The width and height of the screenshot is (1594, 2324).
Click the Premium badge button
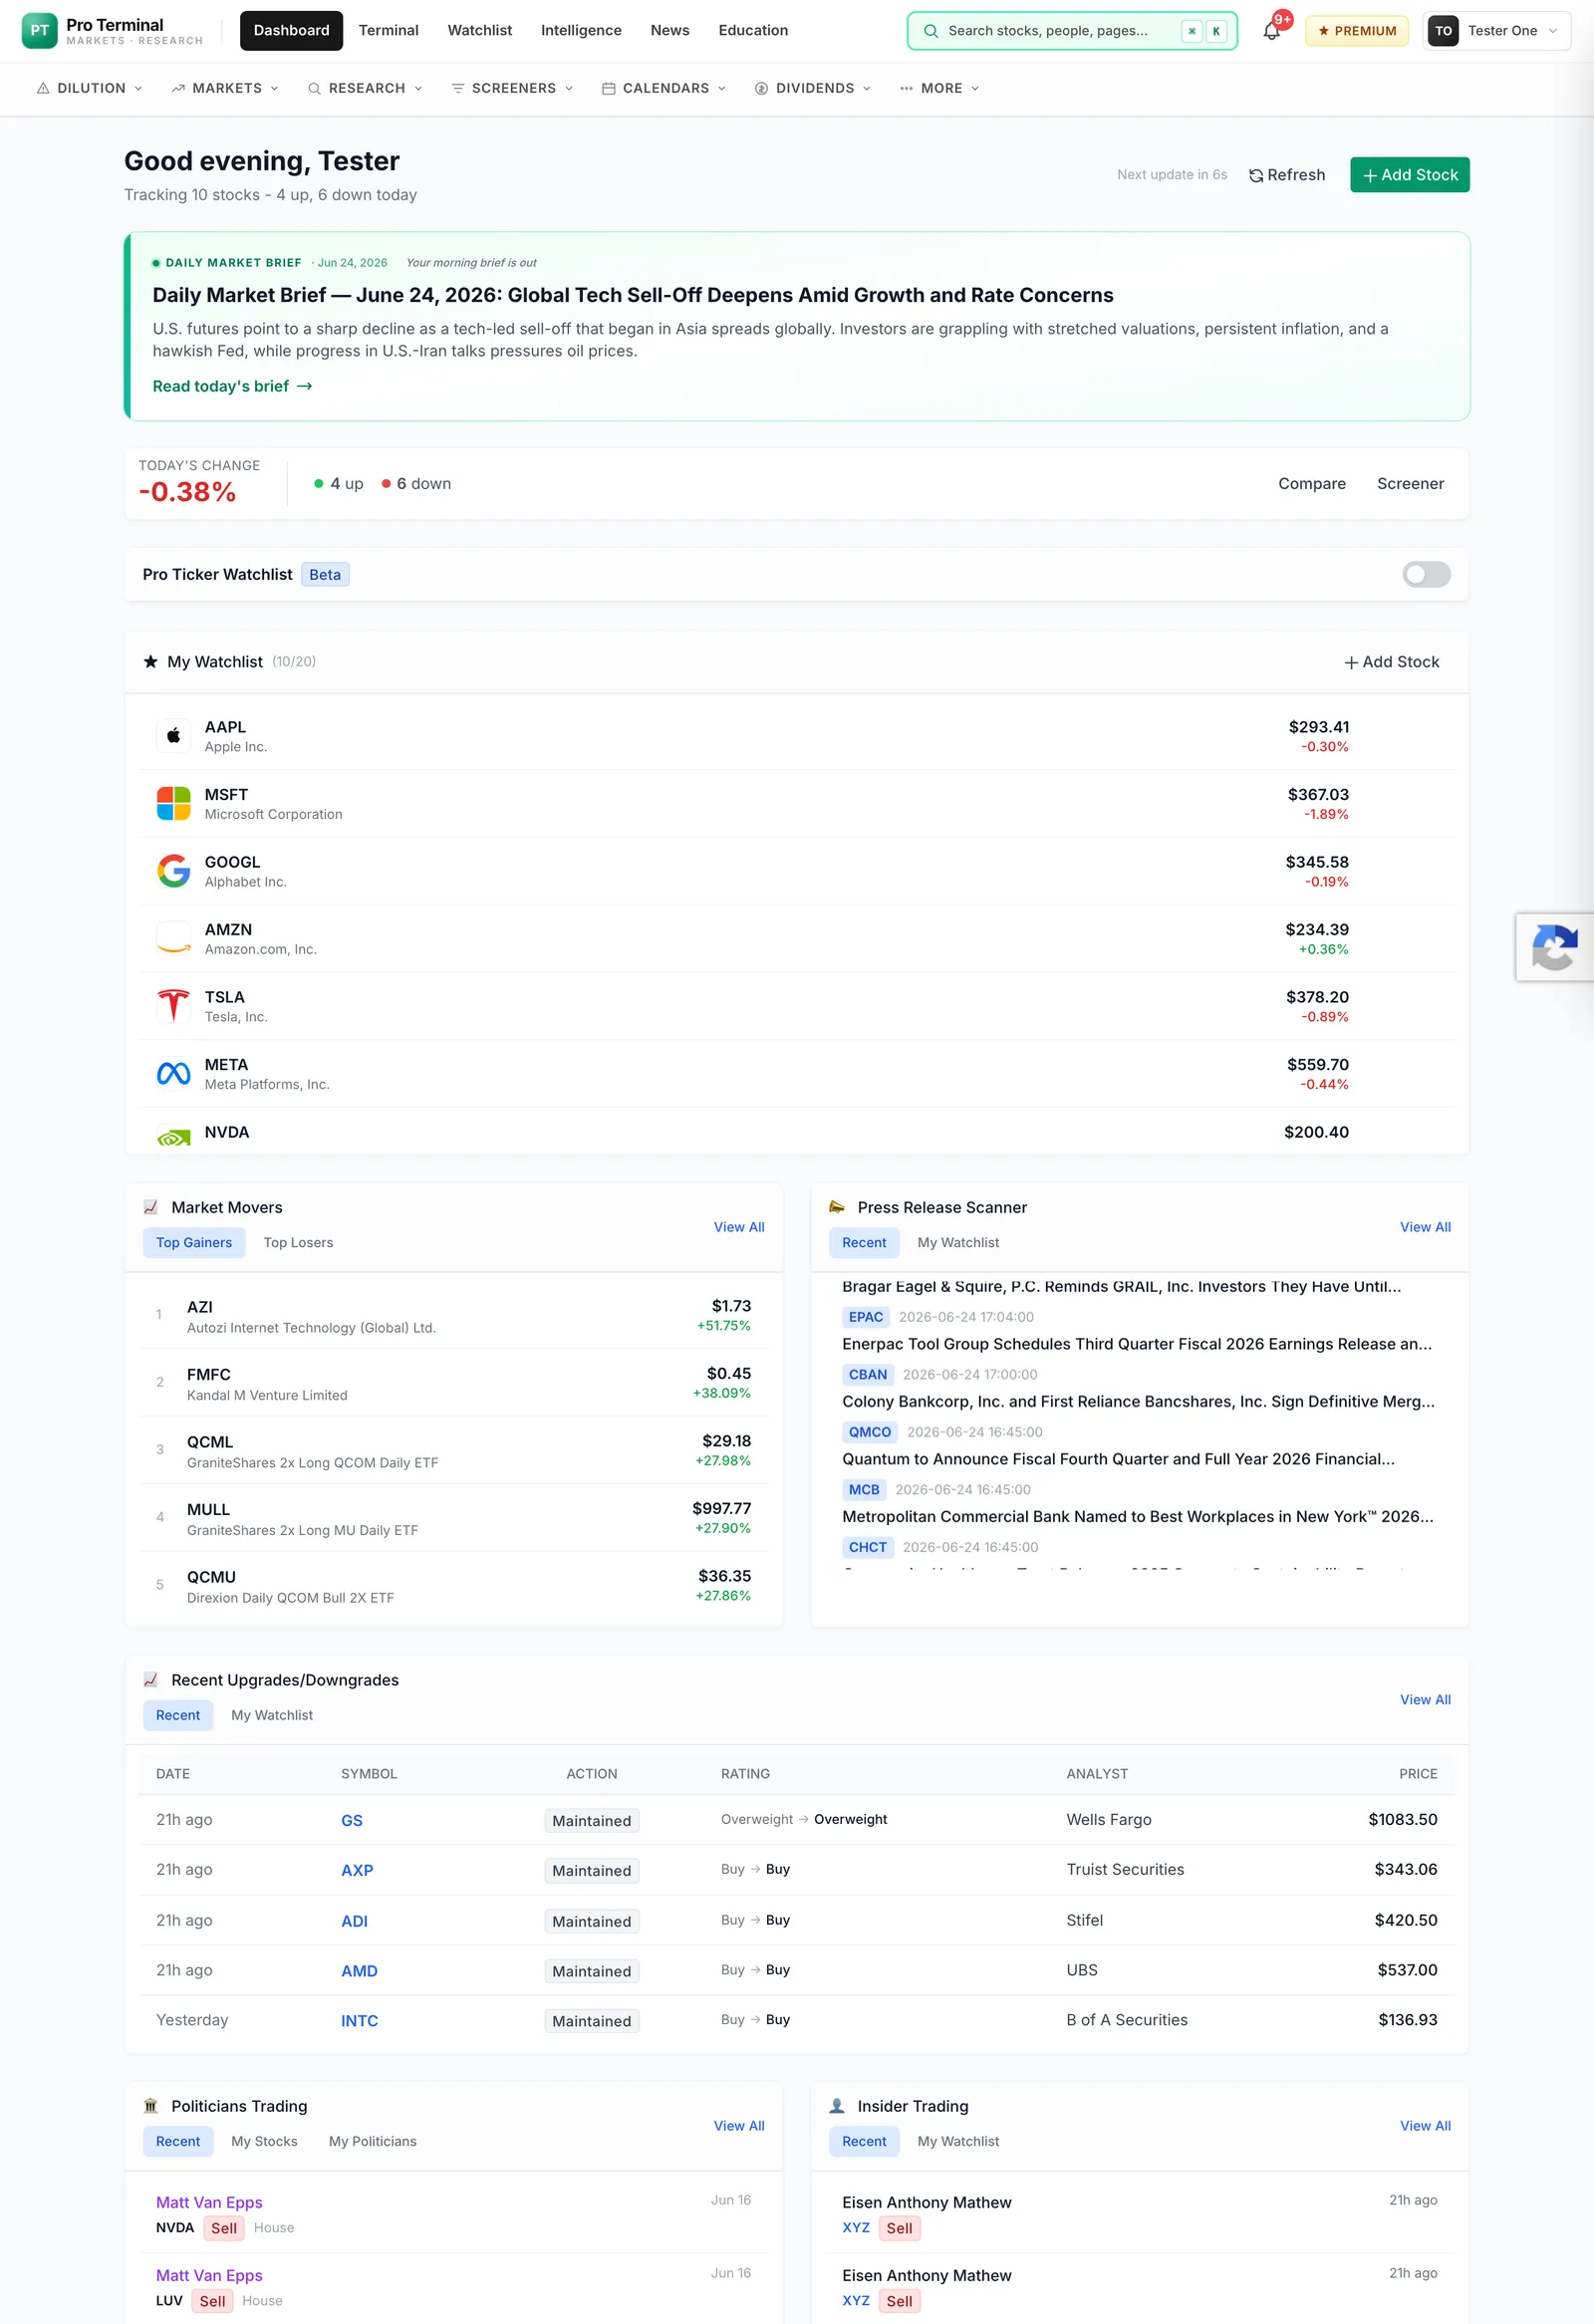[1356, 31]
